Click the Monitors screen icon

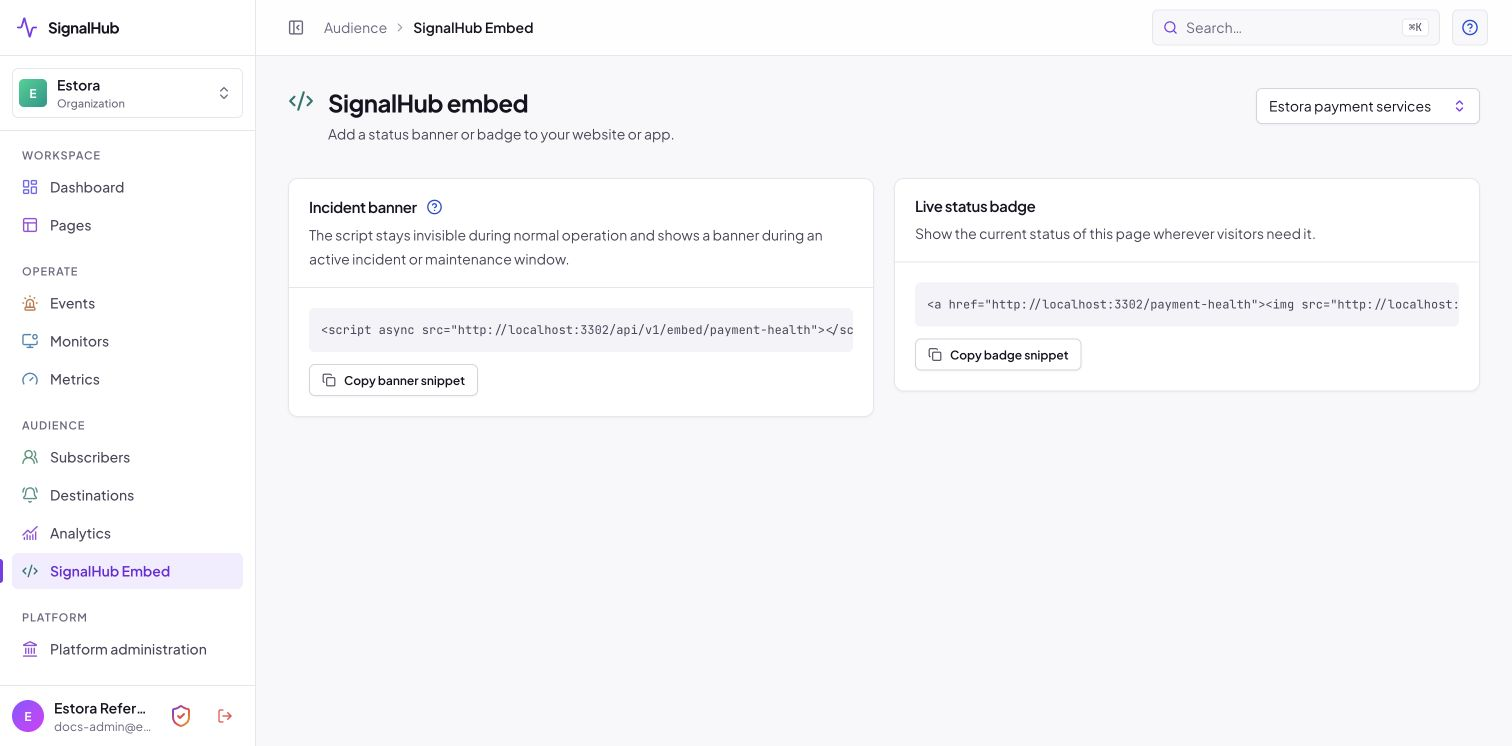(x=30, y=341)
